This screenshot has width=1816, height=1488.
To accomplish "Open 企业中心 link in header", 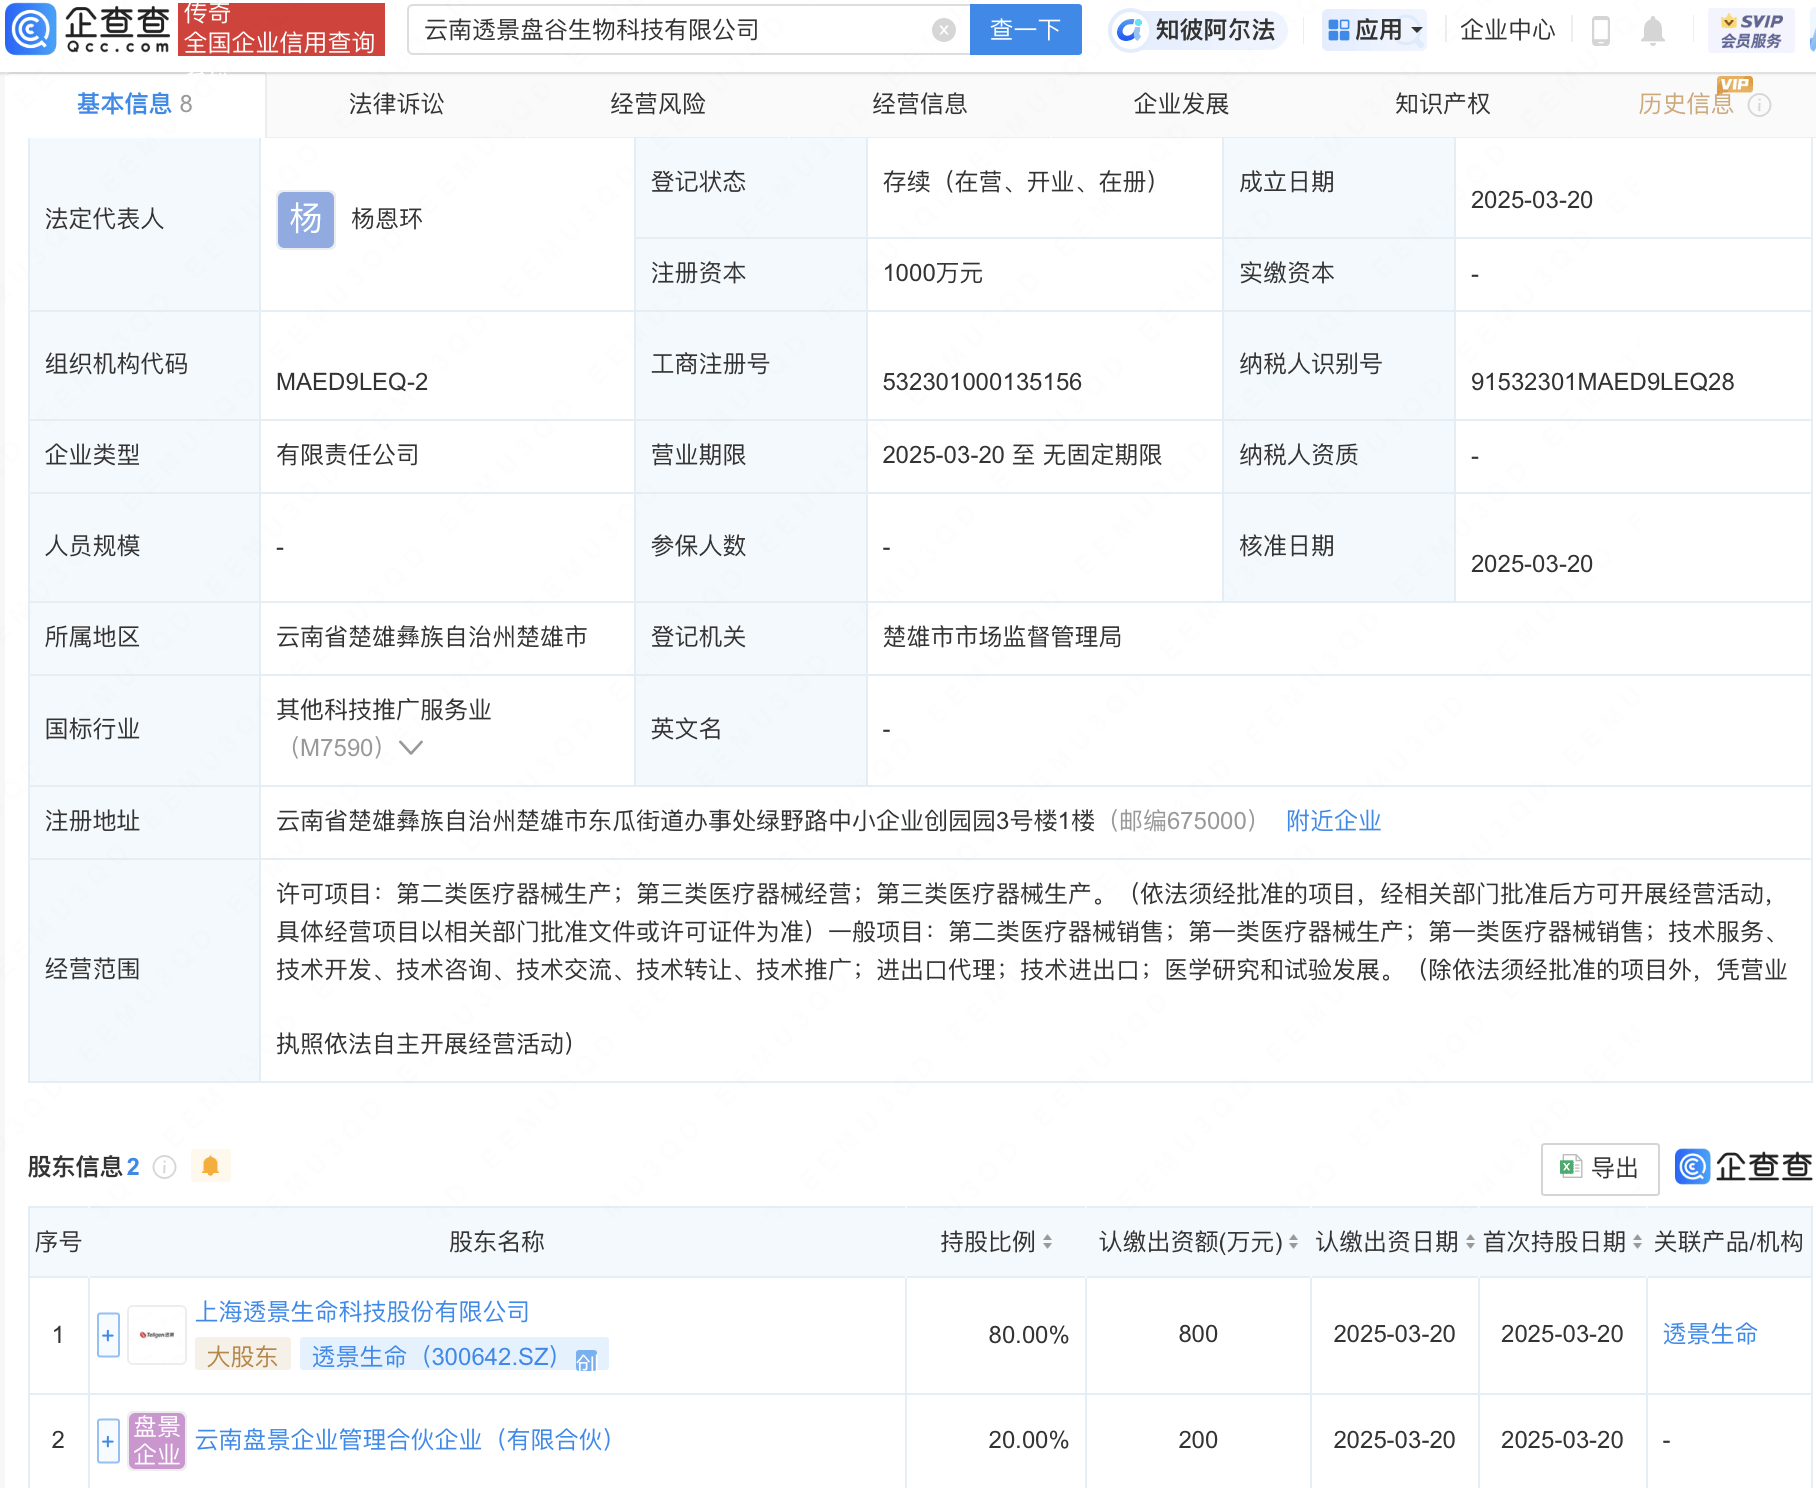I will pyautogui.click(x=1507, y=30).
